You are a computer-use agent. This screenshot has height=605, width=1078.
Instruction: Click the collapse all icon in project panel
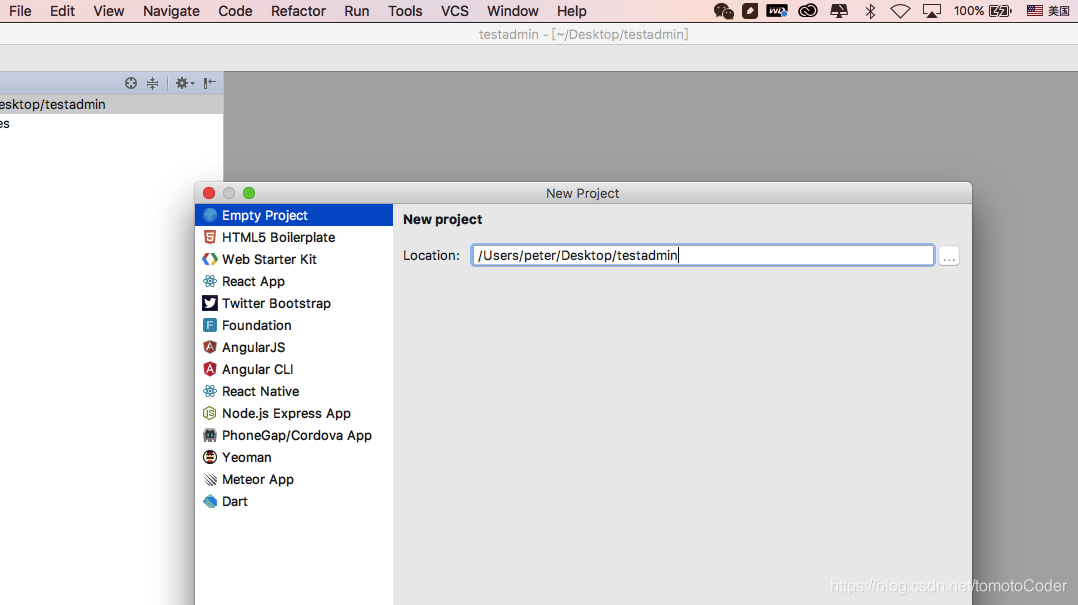click(153, 83)
